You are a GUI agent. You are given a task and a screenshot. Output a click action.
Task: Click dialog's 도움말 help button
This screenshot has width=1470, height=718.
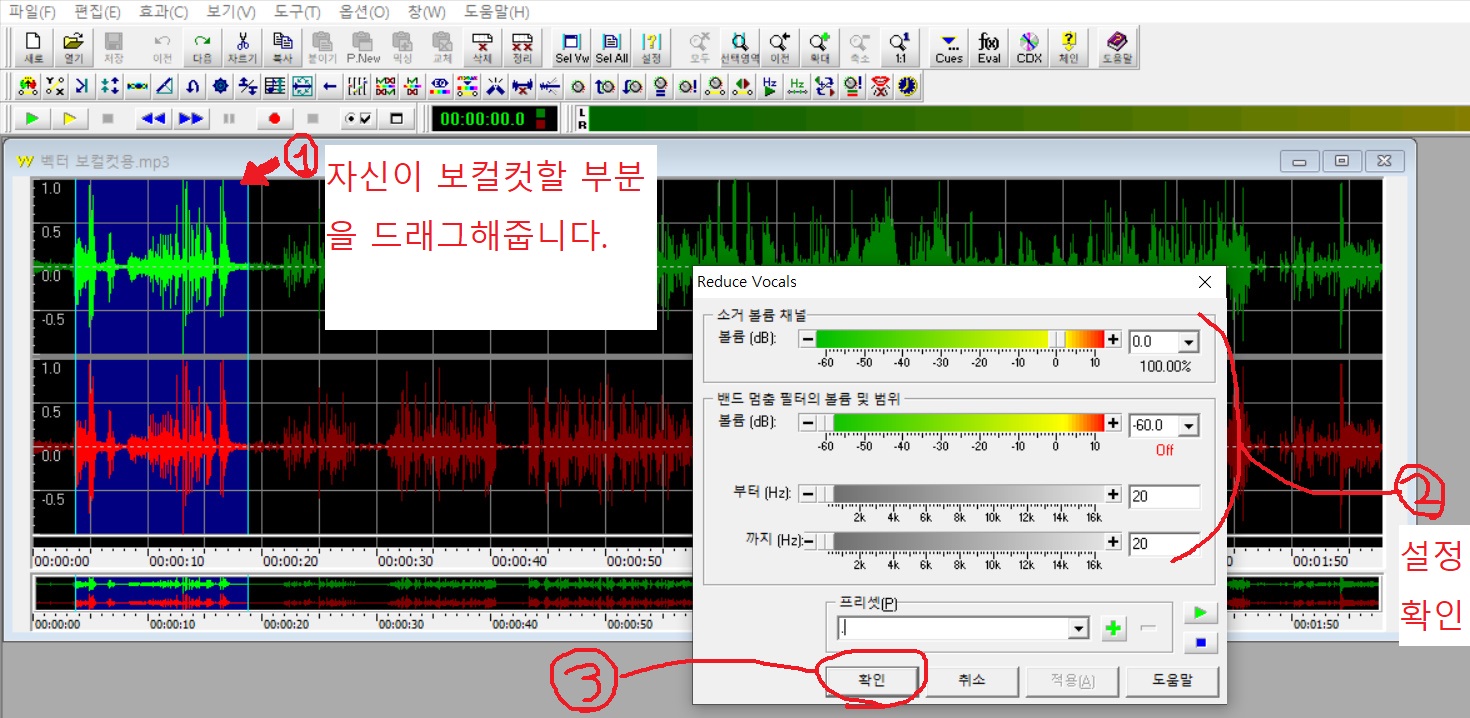[1172, 681]
